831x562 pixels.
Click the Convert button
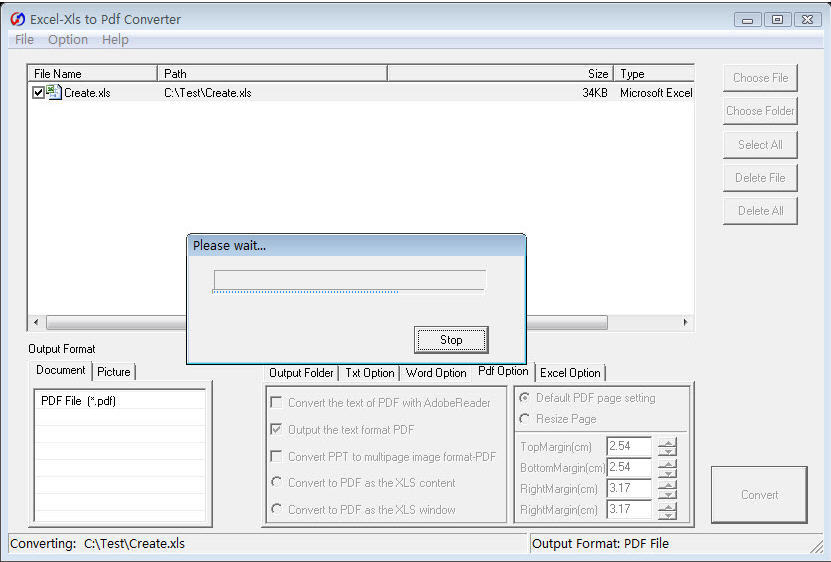(759, 495)
